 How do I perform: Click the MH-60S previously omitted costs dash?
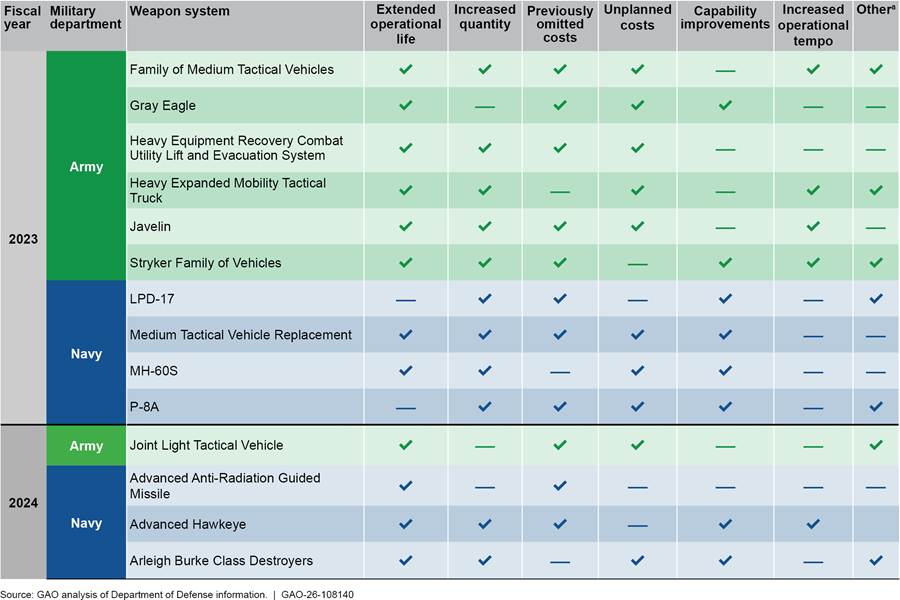click(x=560, y=372)
